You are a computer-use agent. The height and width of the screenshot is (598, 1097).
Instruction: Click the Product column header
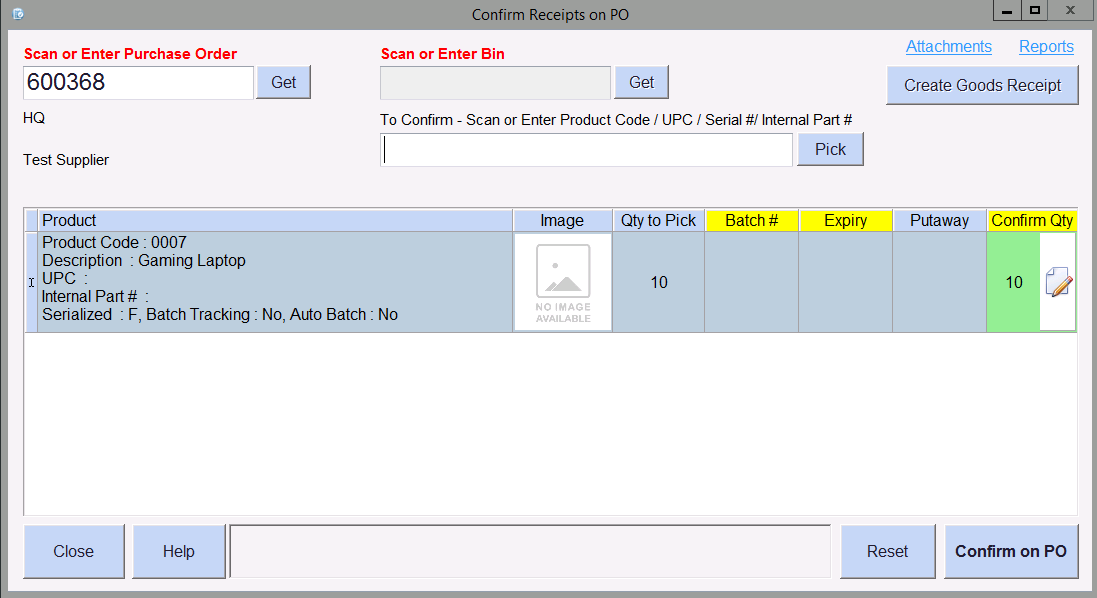[x=275, y=221]
